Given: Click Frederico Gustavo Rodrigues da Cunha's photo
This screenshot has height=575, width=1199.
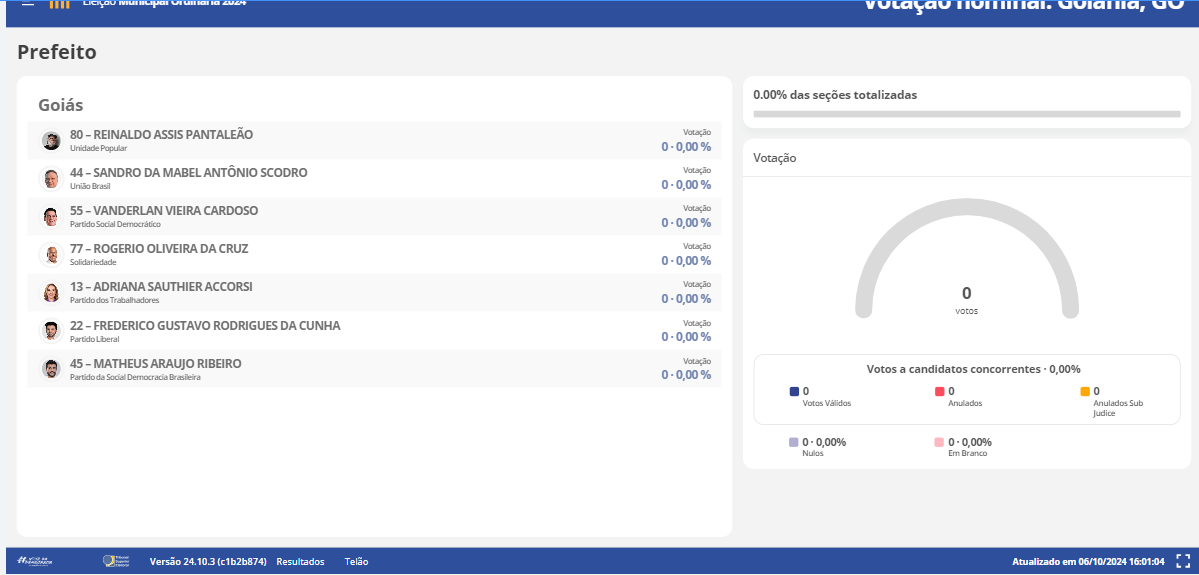Looking at the screenshot, I should [x=51, y=331].
